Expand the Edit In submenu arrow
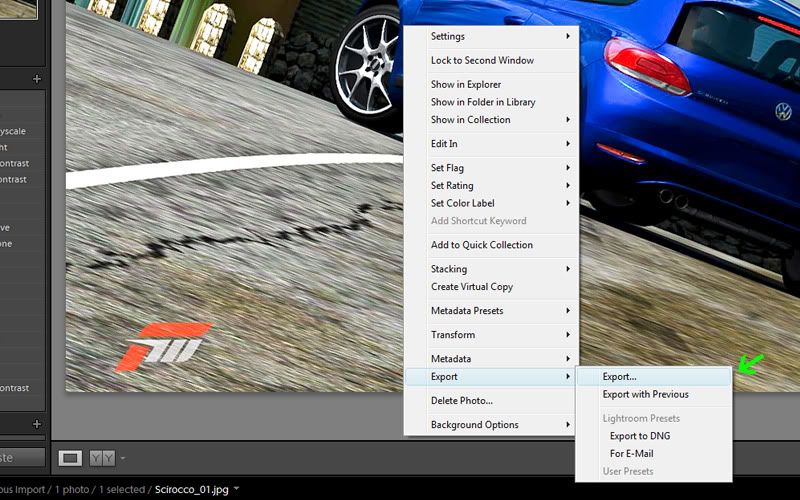Image resolution: width=800 pixels, height=500 pixels. pyautogui.click(x=568, y=144)
